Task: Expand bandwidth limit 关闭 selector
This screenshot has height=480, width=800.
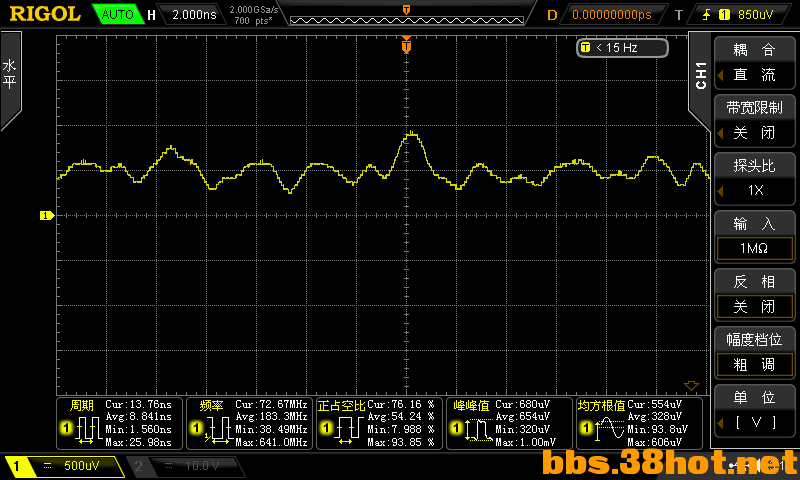Action: click(x=754, y=133)
